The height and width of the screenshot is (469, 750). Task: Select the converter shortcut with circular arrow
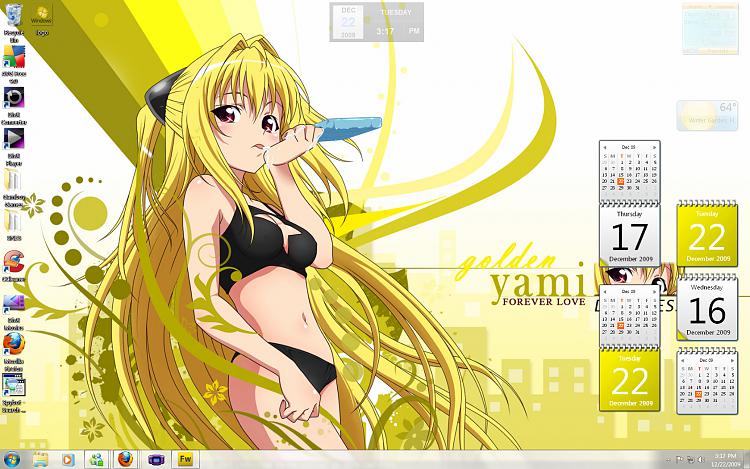coord(14,98)
